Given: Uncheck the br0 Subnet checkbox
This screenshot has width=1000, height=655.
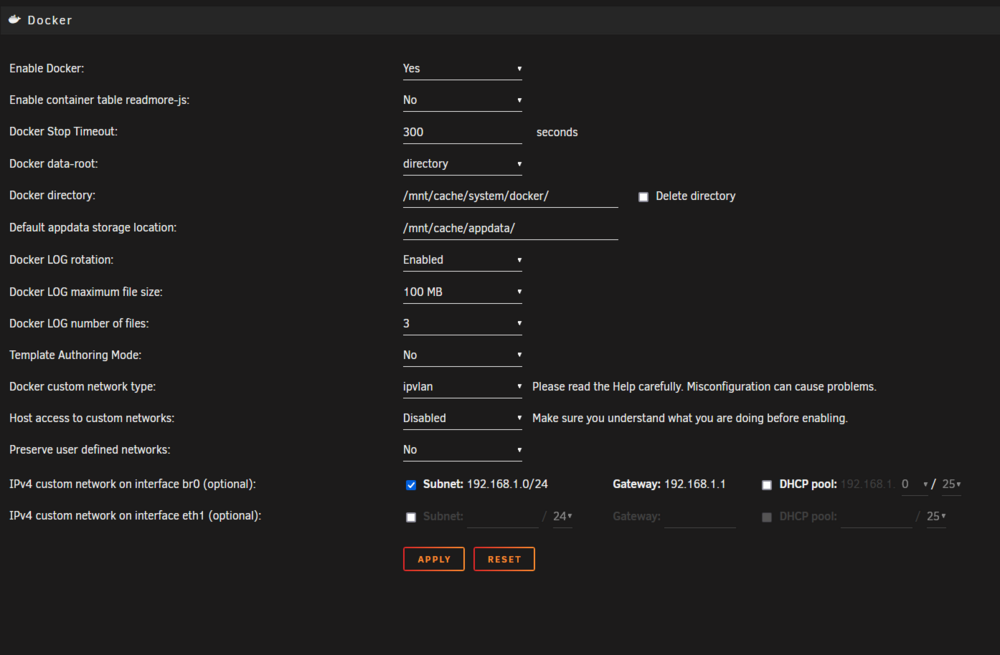Looking at the screenshot, I should coord(411,485).
